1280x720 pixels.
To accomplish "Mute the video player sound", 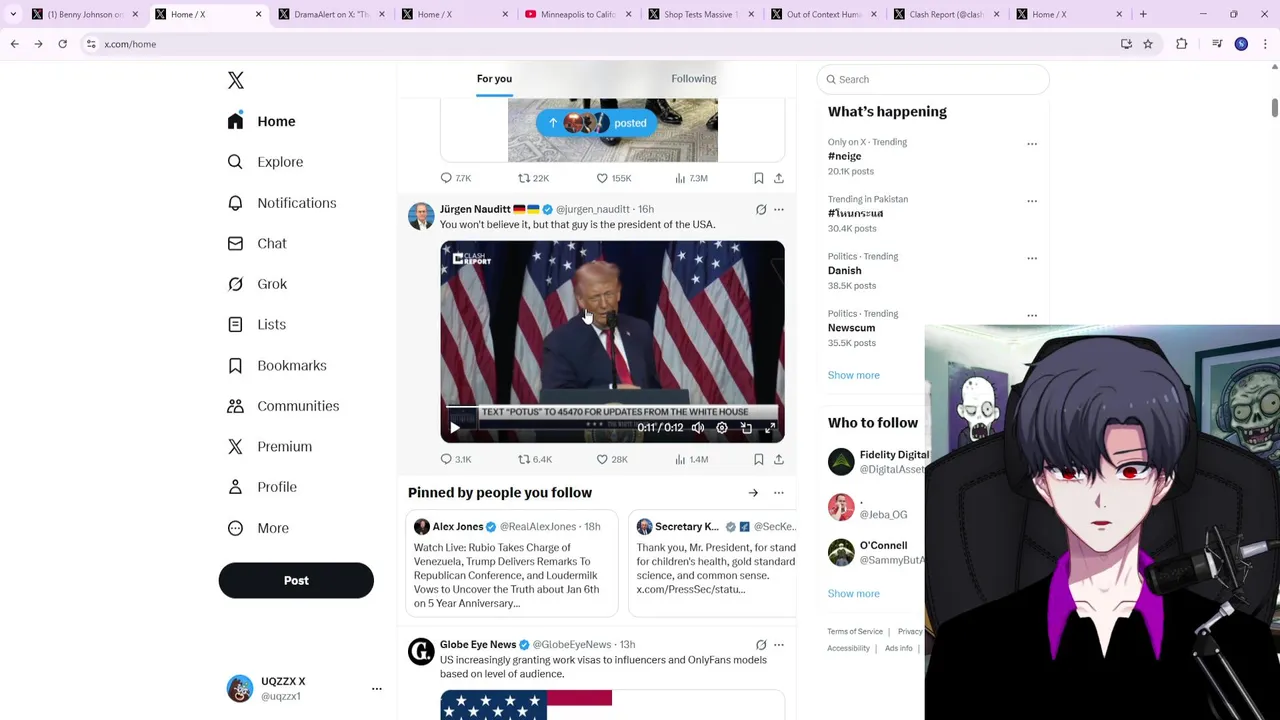I will [698, 428].
